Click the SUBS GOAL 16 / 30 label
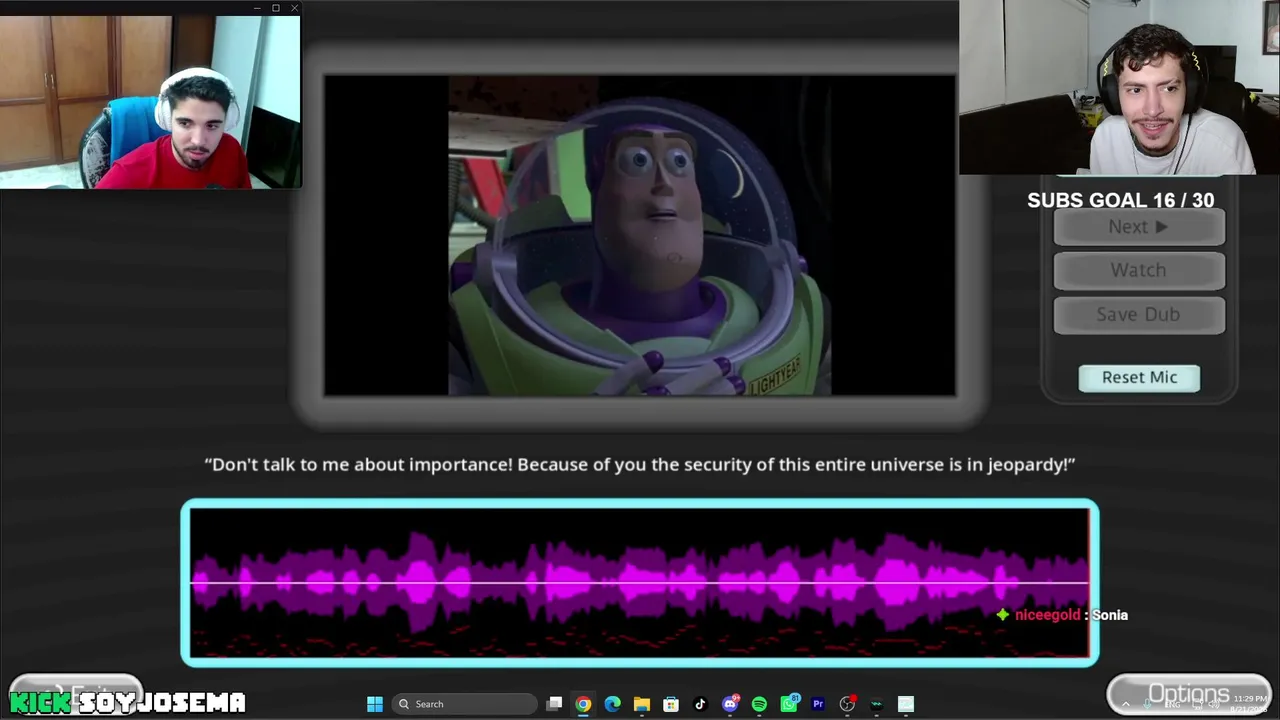 point(1121,200)
